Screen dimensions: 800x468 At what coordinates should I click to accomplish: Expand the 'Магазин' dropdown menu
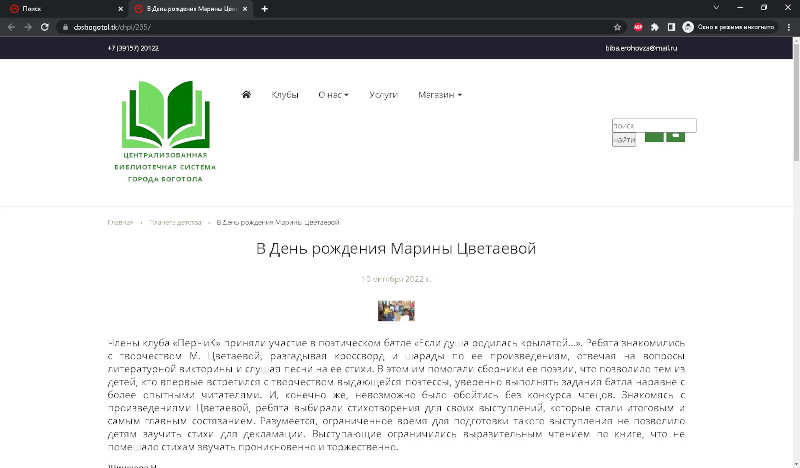pyautogui.click(x=440, y=95)
